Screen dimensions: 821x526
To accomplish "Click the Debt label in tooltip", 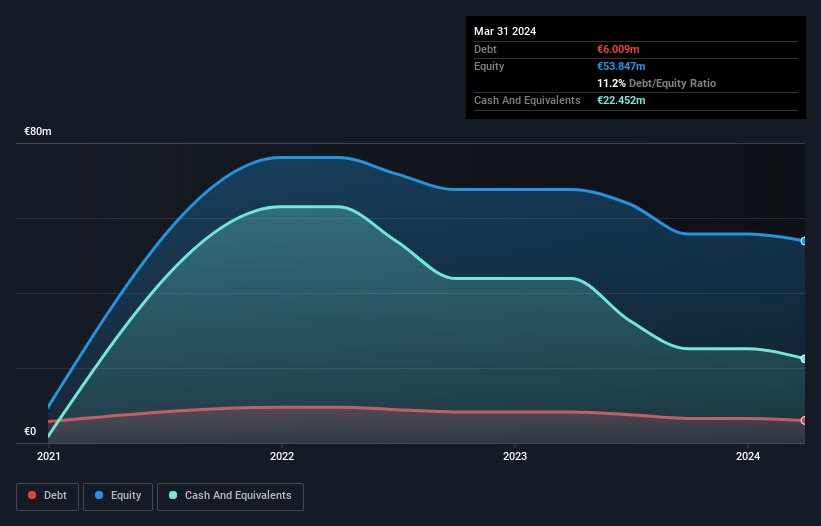I will click(485, 49).
